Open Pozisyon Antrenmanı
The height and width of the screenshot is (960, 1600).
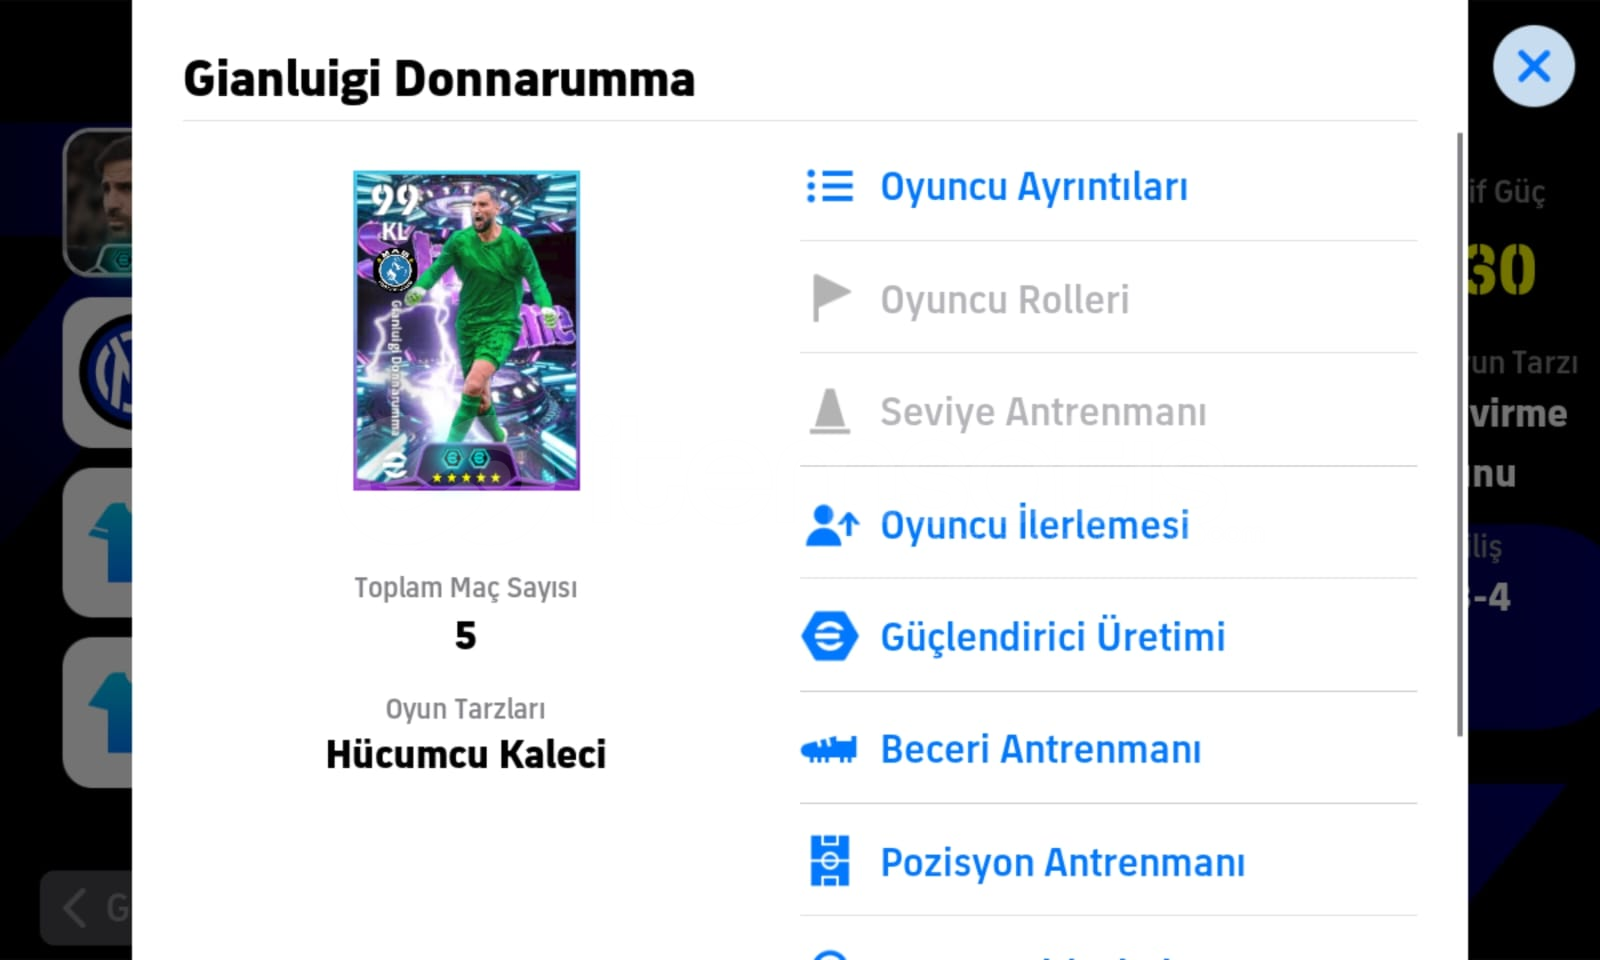click(1062, 862)
